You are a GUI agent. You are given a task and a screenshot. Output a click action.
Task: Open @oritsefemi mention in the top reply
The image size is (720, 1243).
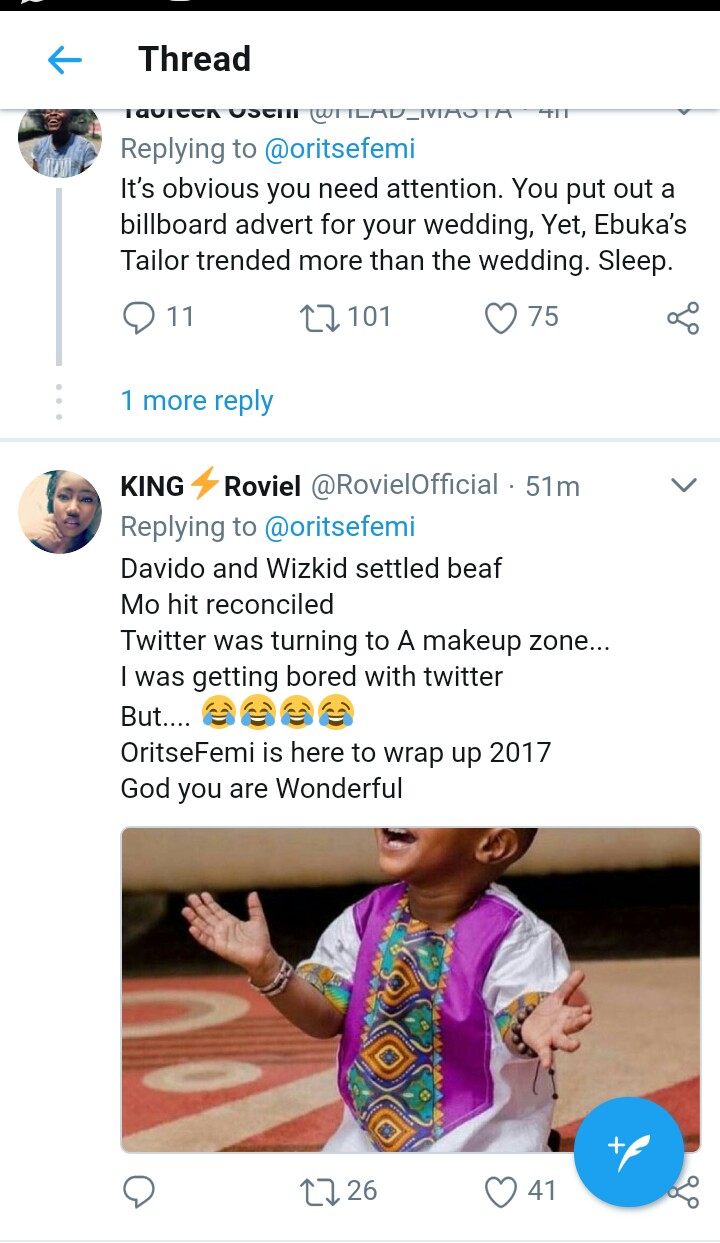pyautogui.click(x=339, y=149)
